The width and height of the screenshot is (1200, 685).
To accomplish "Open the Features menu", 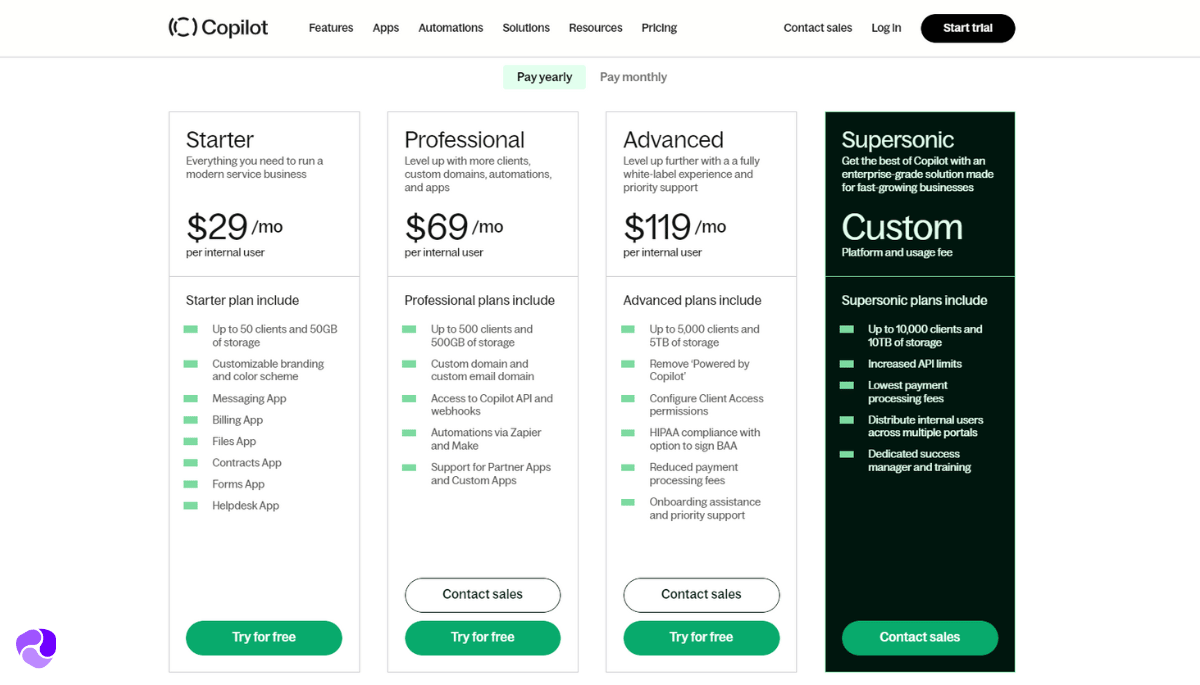I will tap(331, 28).
